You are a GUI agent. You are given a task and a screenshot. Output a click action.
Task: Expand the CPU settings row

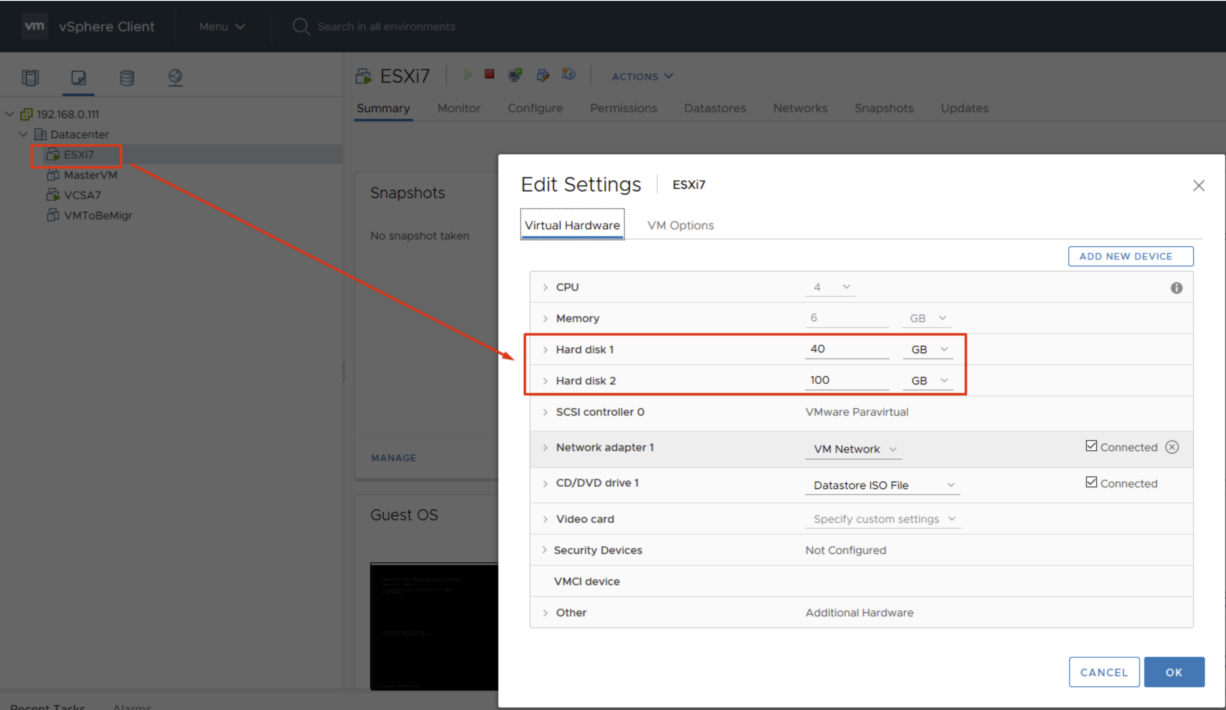tap(545, 287)
